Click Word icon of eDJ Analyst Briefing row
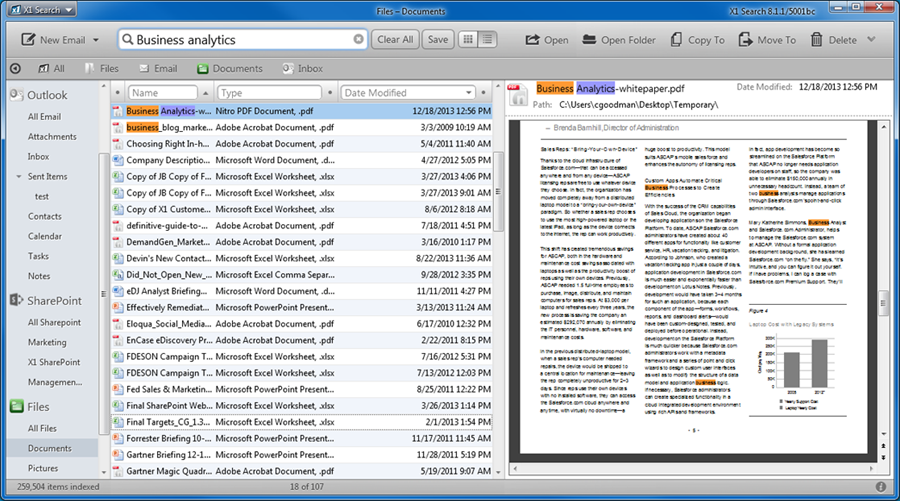The height and width of the screenshot is (501, 900). pos(118,291)
